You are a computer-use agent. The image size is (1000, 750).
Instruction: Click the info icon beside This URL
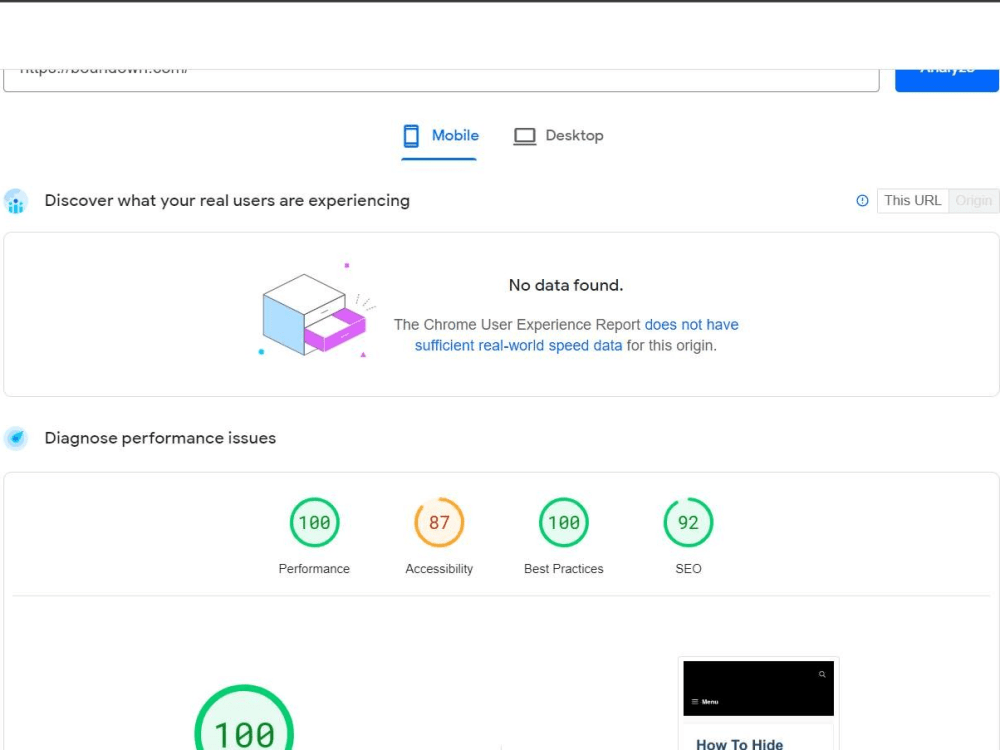862,200
